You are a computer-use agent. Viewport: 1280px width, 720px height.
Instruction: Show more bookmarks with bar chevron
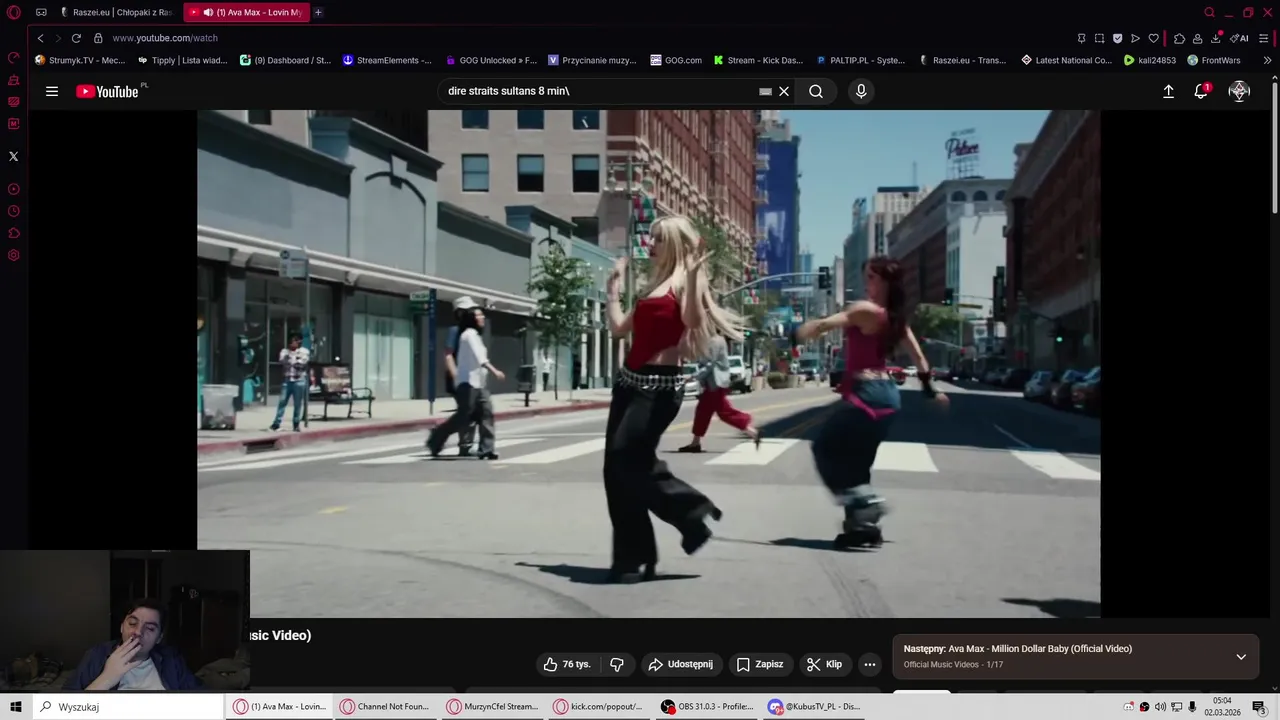tap(1267, 60)
